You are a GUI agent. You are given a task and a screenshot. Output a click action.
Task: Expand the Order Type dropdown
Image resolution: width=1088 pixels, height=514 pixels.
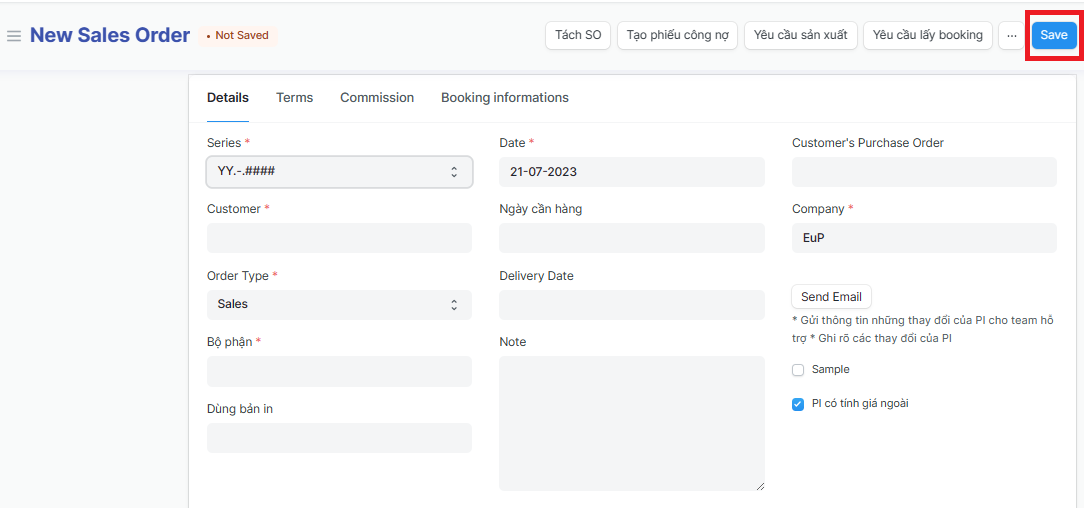pyautogui.click(x=339, y=305)
